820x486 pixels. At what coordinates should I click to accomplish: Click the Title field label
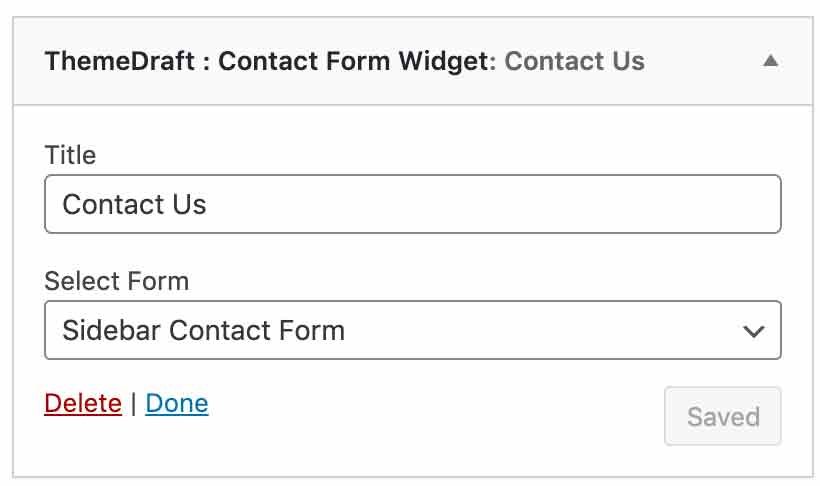point(71,155)
